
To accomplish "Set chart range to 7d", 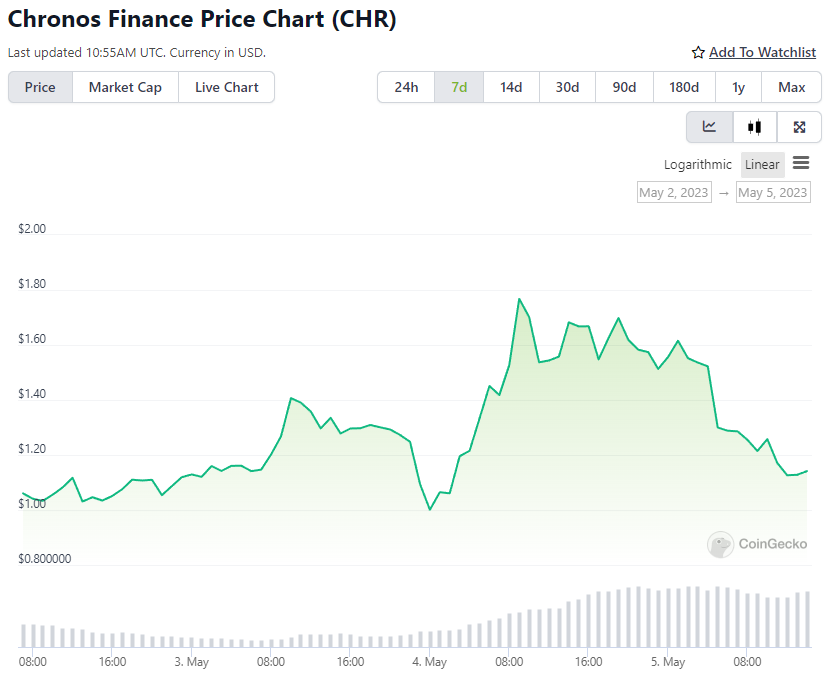I will [459, 87].
